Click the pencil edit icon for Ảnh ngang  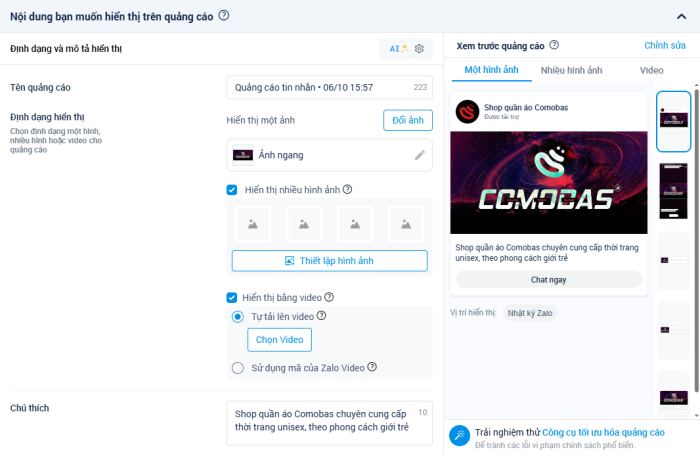click(420, 155)
